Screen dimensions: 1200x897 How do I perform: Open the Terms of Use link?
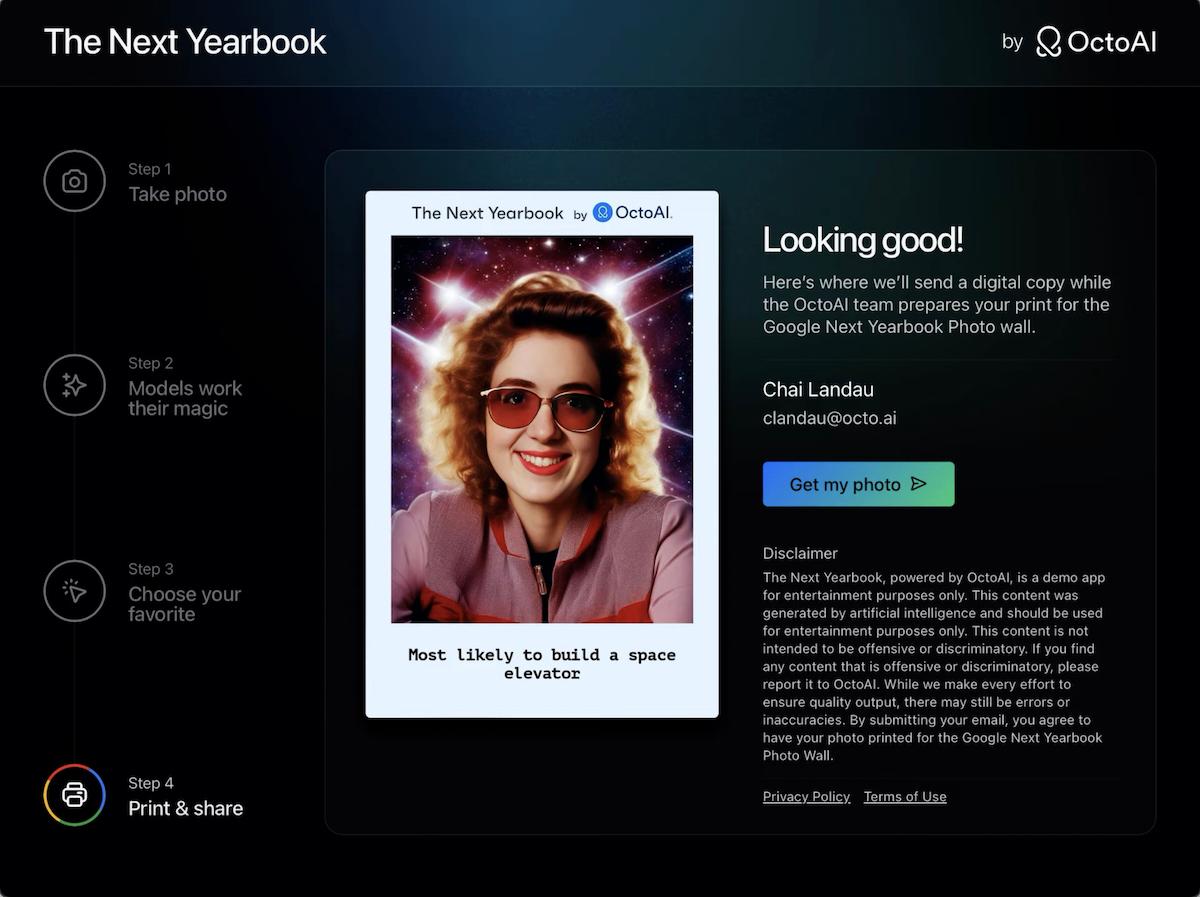pyautogui.click(x=904, y=796)
